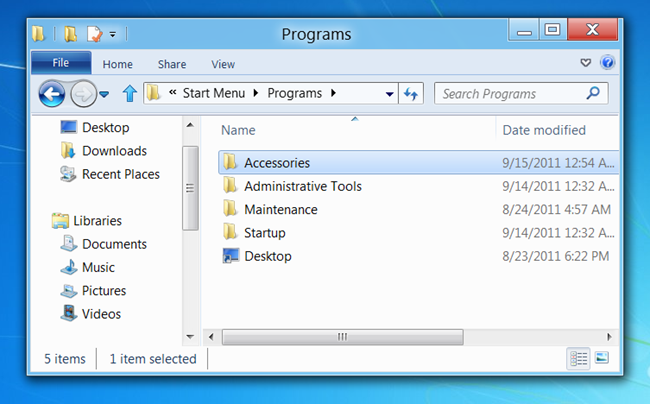Click Start Menu in breadcrumb path
Screen dimensions: 650x404
pyautogui.click(x=214, y=93)
